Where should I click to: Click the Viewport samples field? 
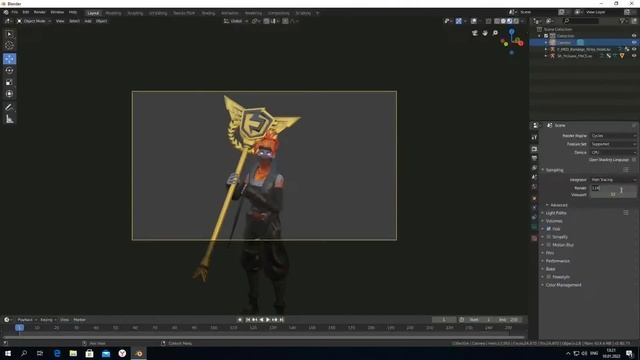[613, 195]
